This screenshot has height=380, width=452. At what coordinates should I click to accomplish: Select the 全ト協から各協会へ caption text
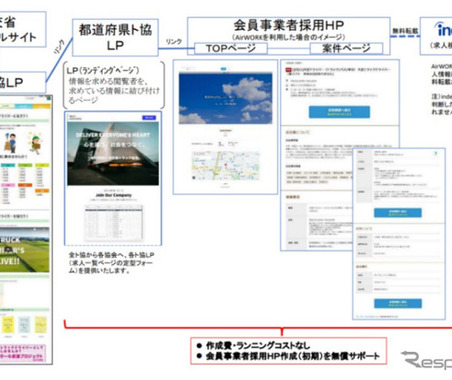pyautogui.click(x=111, y=263)
